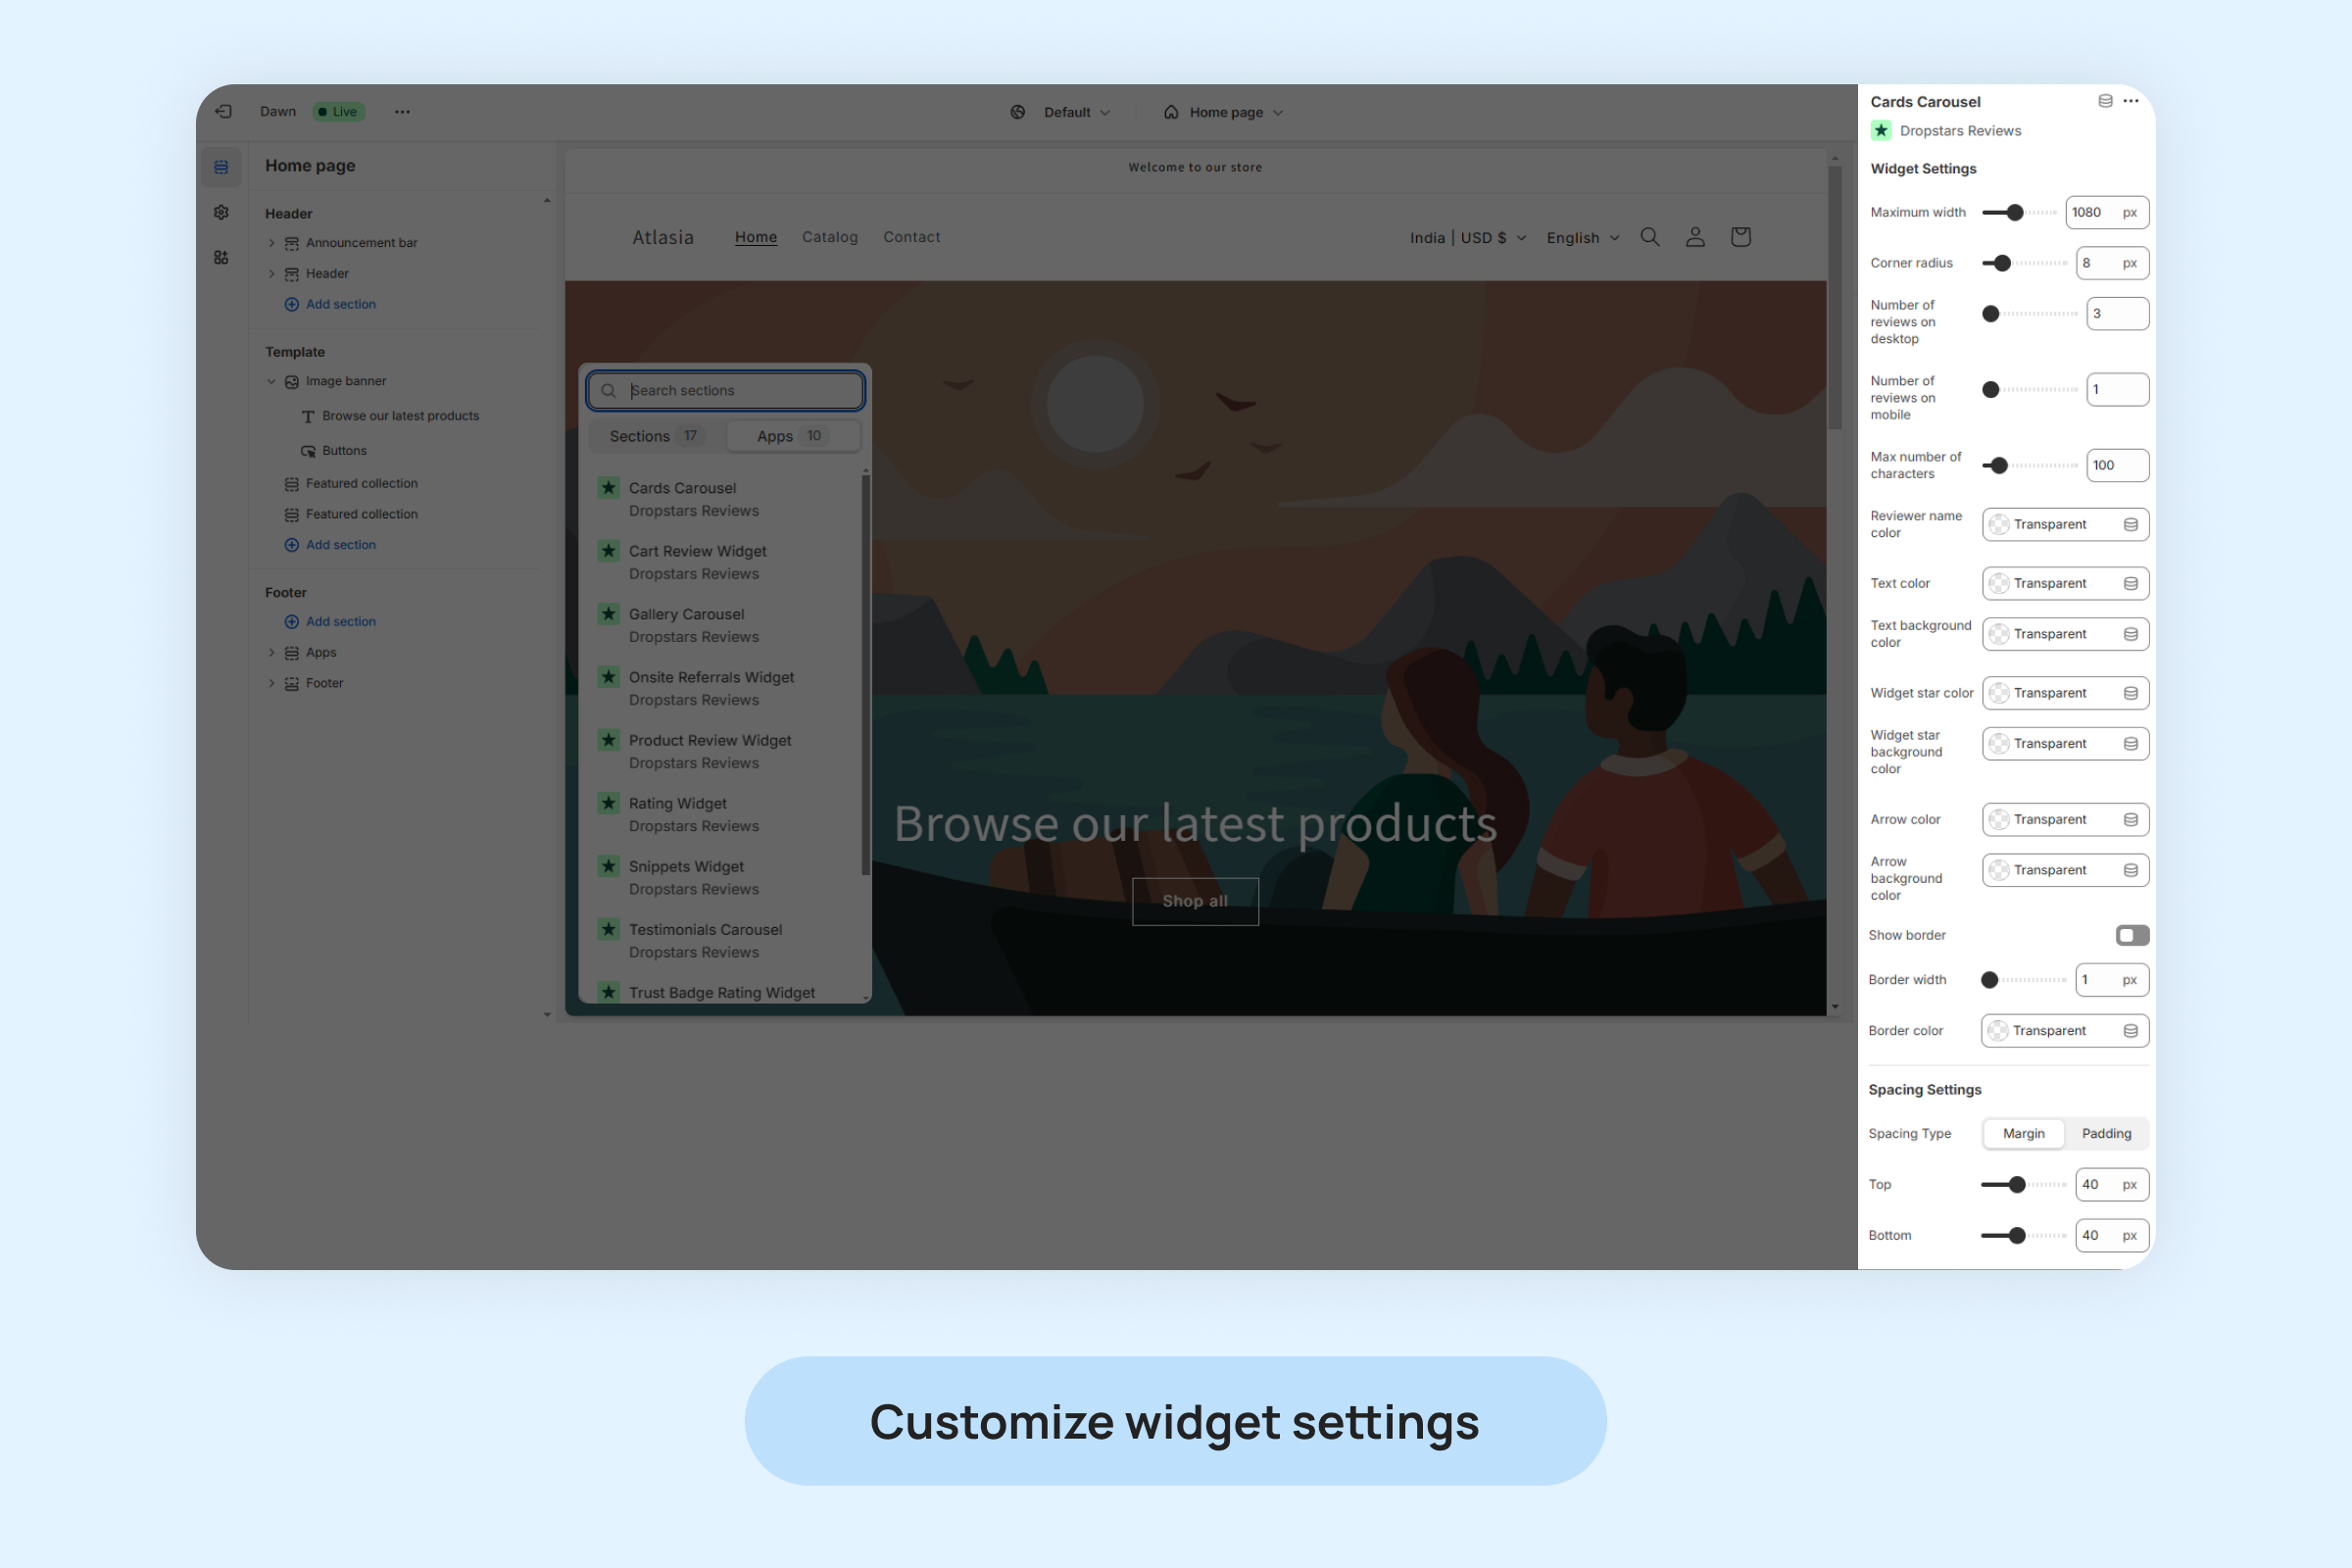2352x1568 pixels.
Task: Select Margin spacing type
Action: click(x=2023, y=1133)
